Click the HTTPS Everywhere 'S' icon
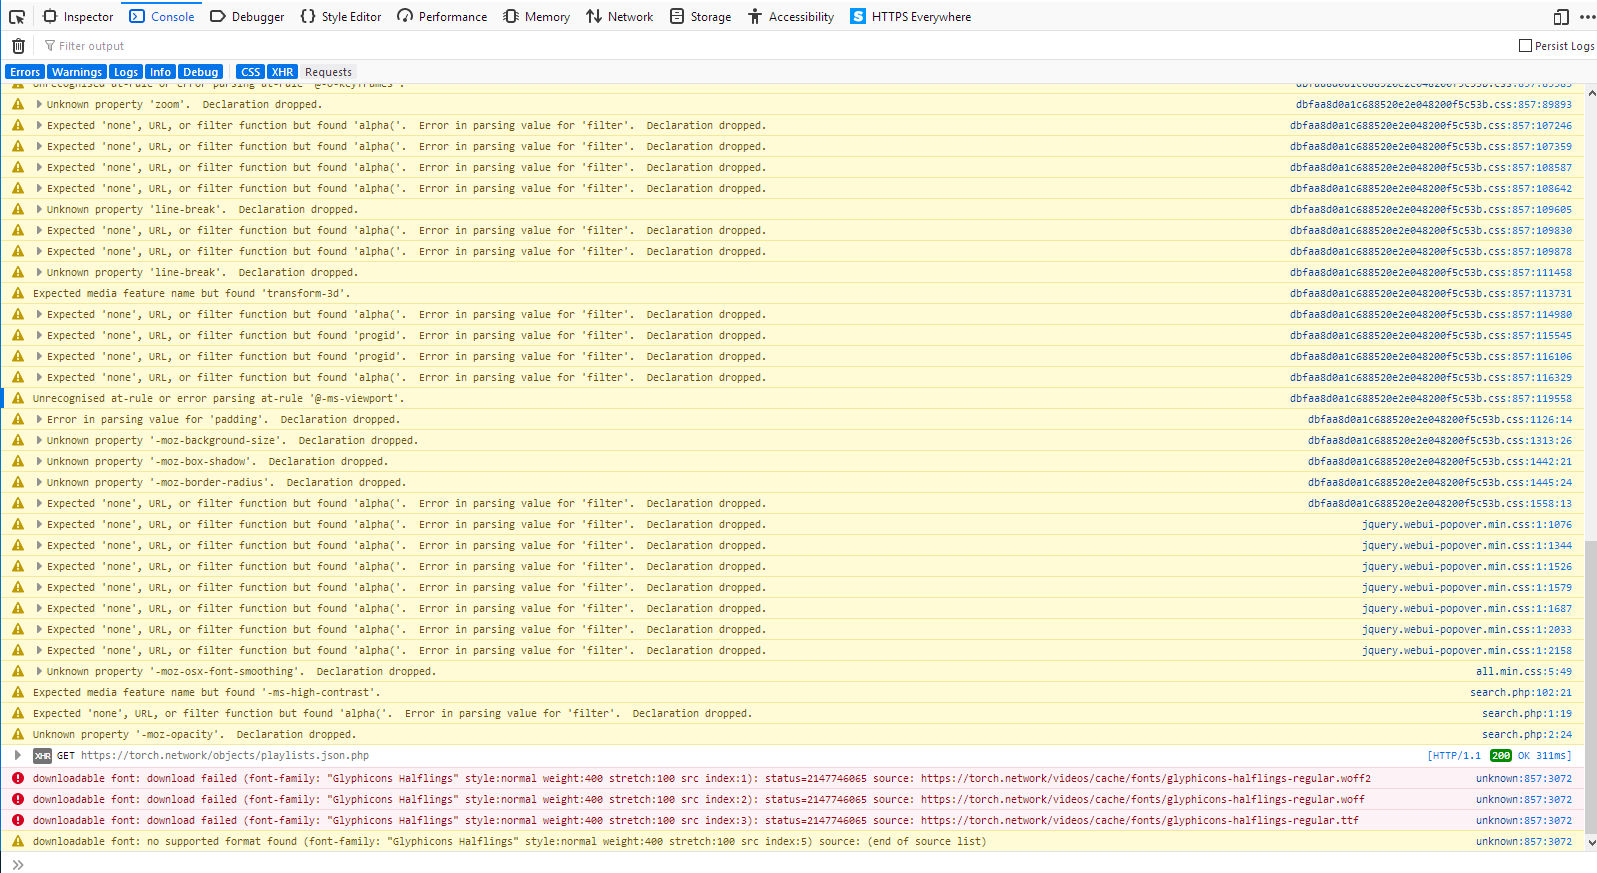Screen dimensions: 1597x873 (x=858, y=17)
